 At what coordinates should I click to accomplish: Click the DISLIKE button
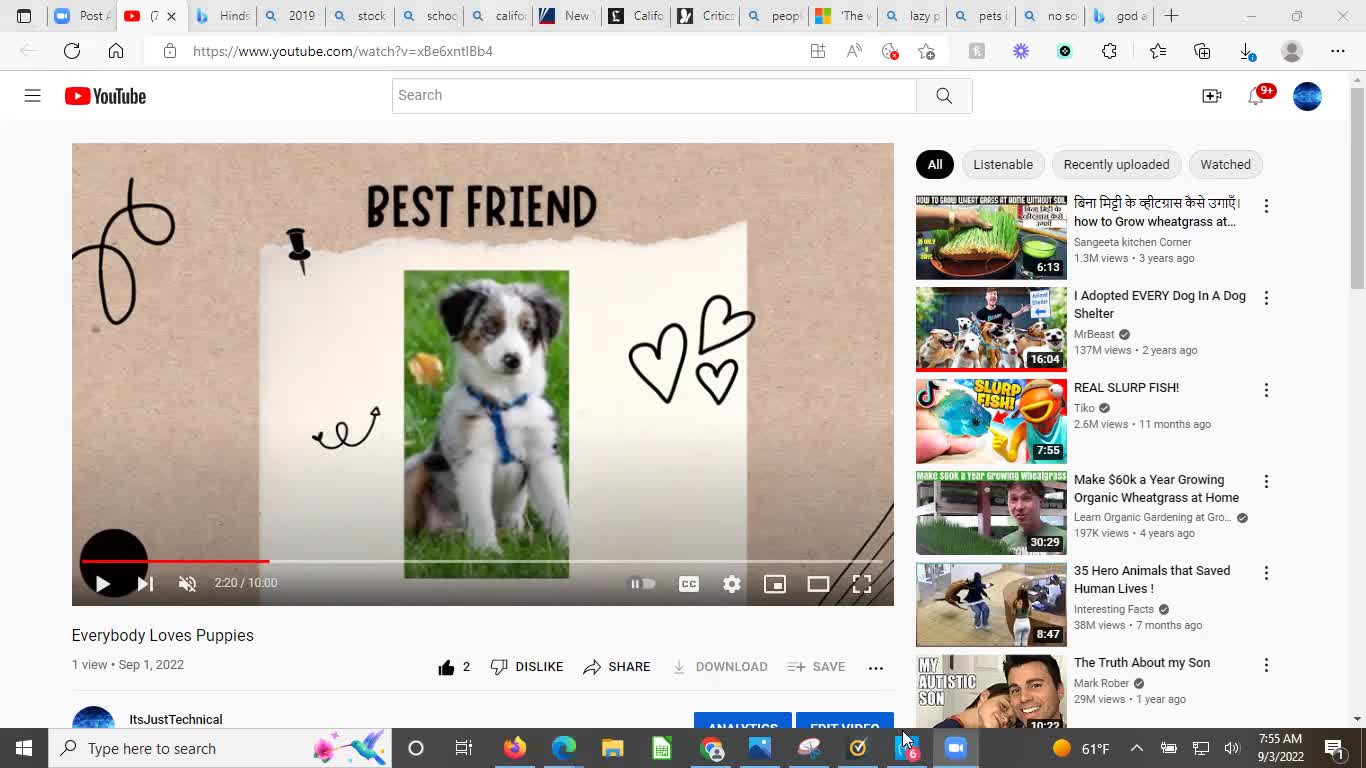tap(527, 667)
